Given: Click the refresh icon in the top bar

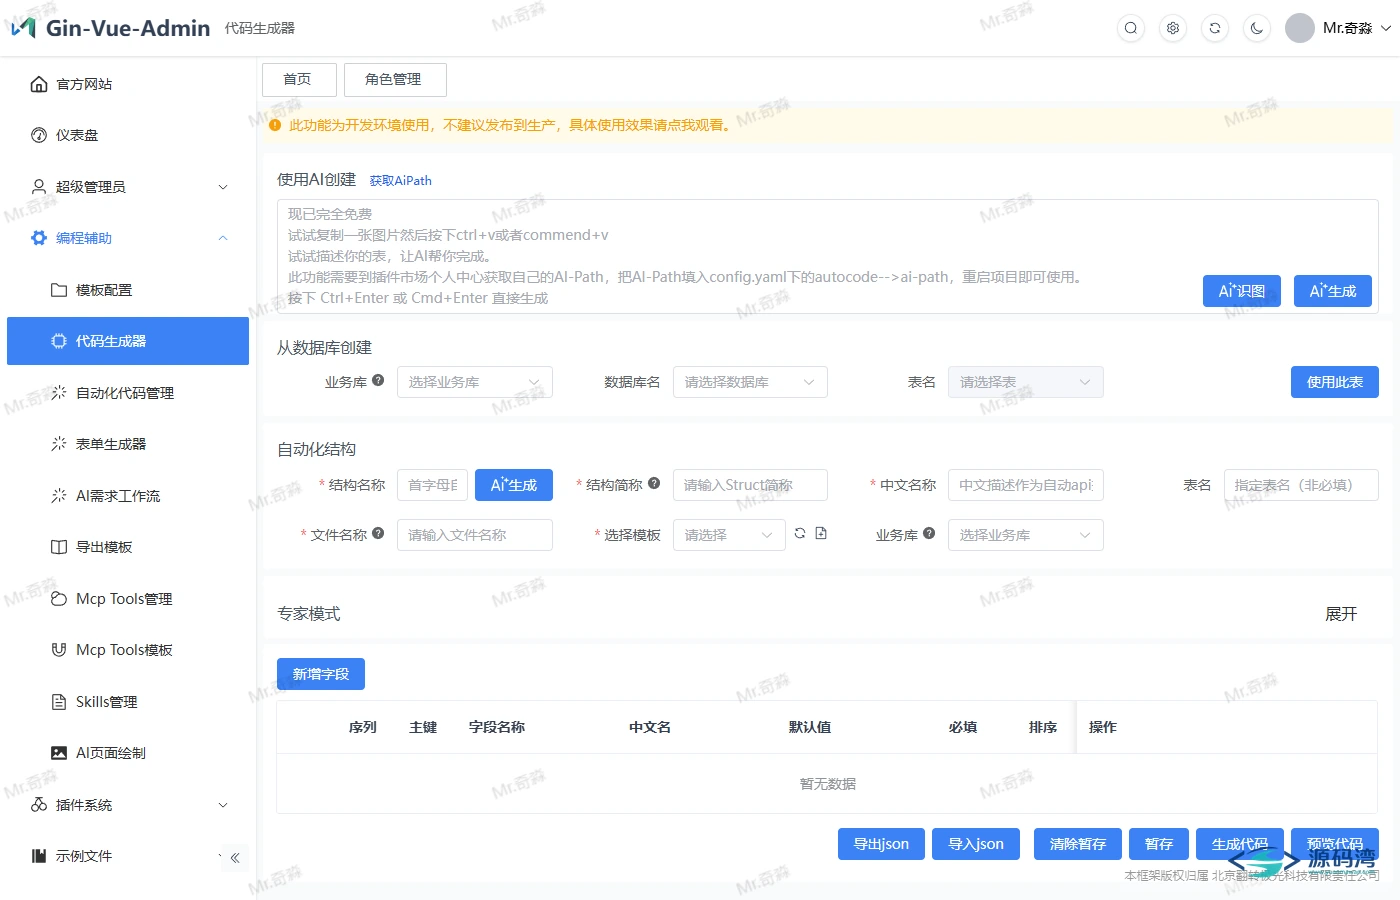Looking at the screenshot, I should pyautogui.click(x=1215, y=28).
